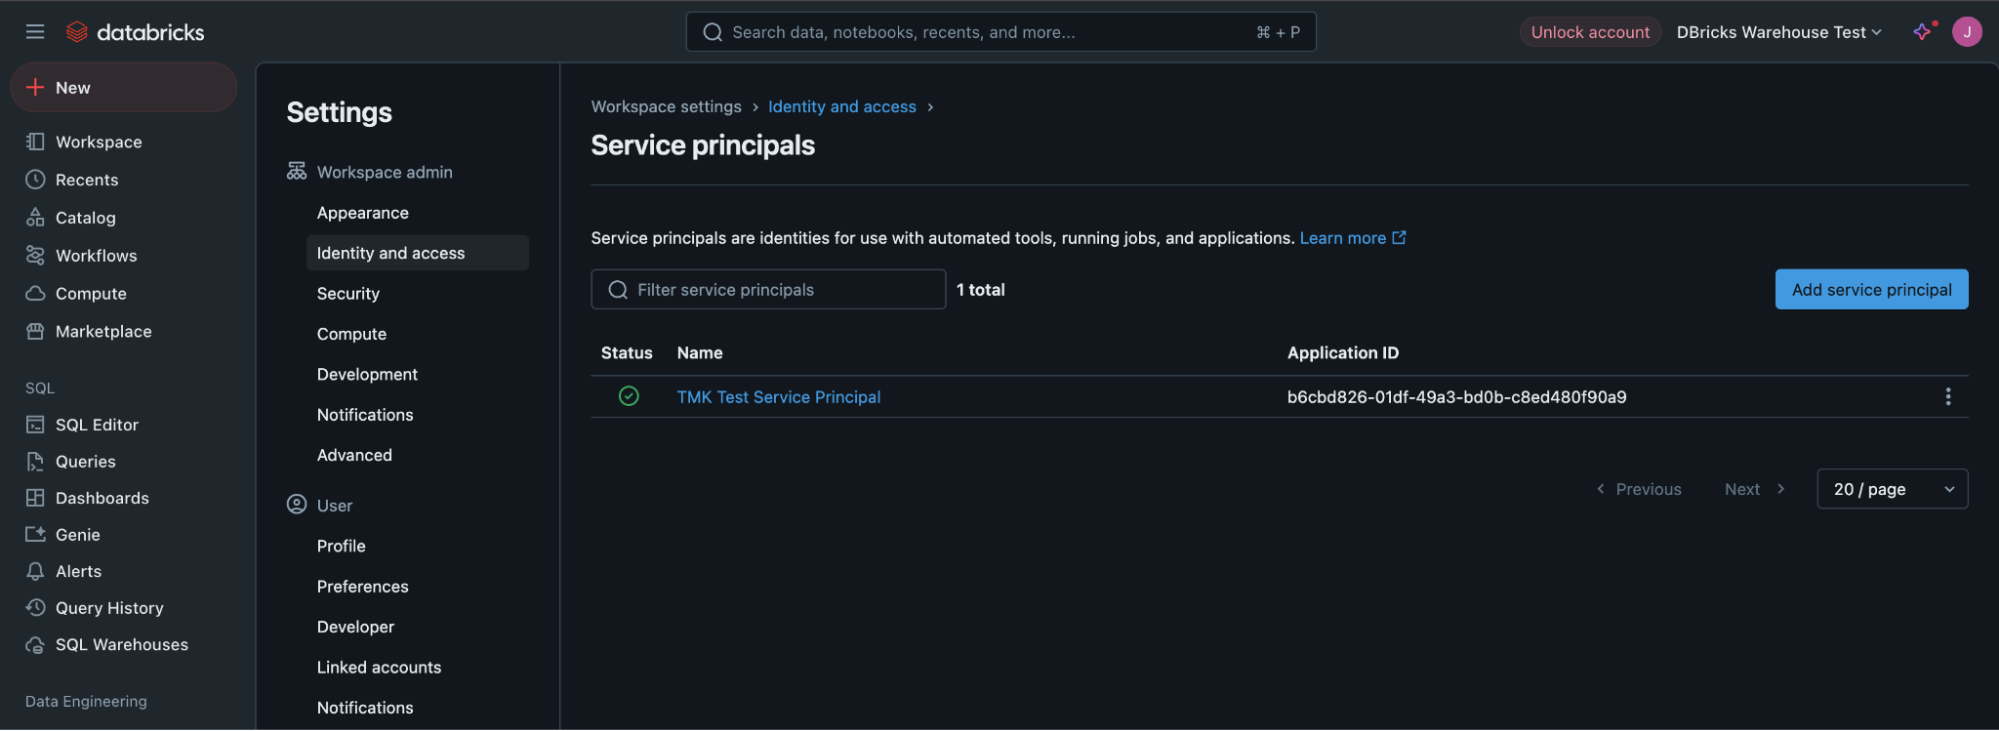This screenshot has width=1999, height=731.
Task: Click the Dashboards grid icon
Action: 35,498
